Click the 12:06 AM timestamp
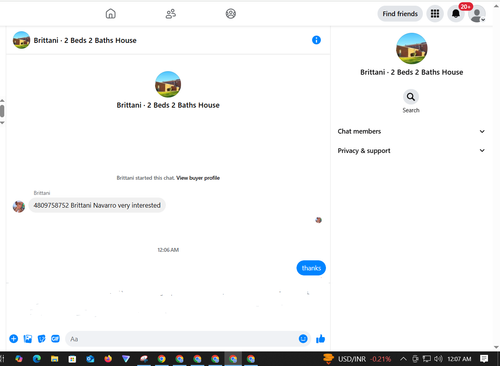Viewport: 500px width, 366px height. click(168, 250)
